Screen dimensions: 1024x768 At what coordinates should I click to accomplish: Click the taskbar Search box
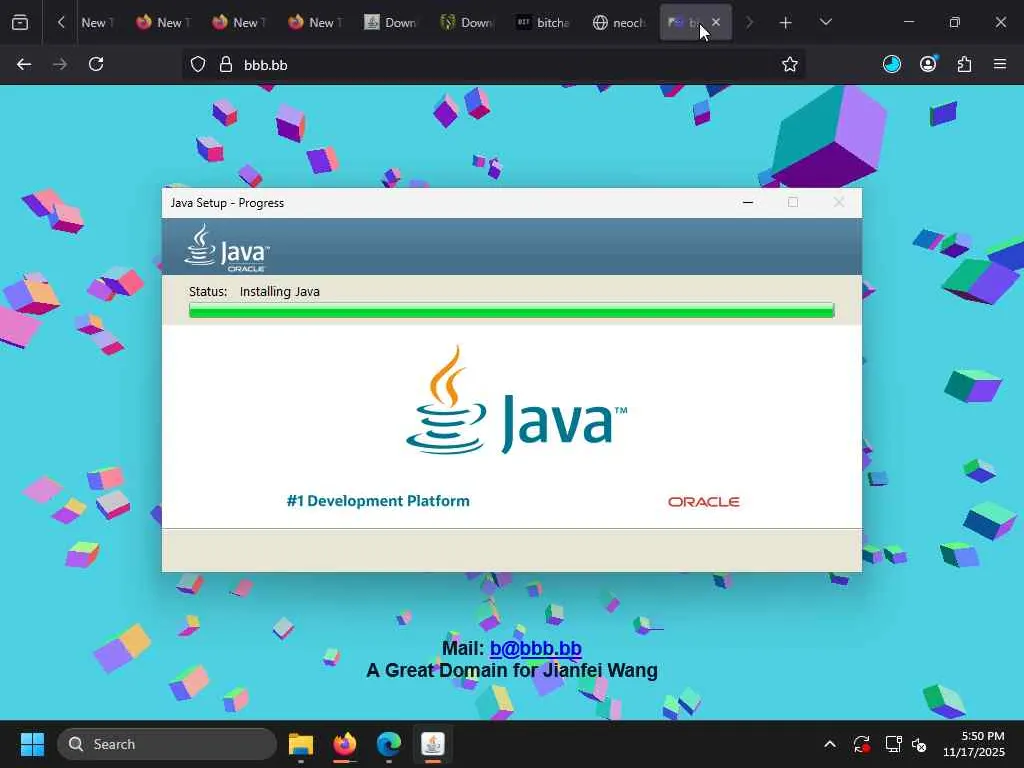[x=167, y=744]
